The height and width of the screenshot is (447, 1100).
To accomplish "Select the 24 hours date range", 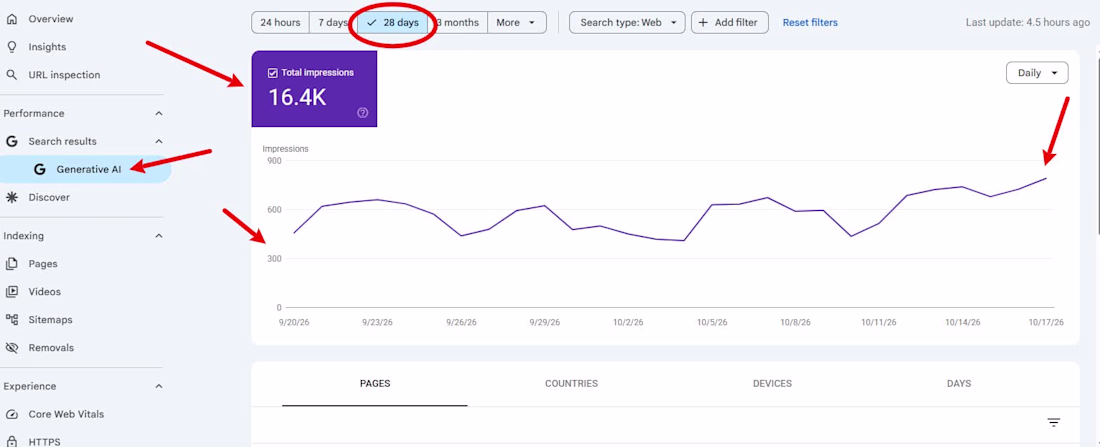I will (x=281, y=22).
